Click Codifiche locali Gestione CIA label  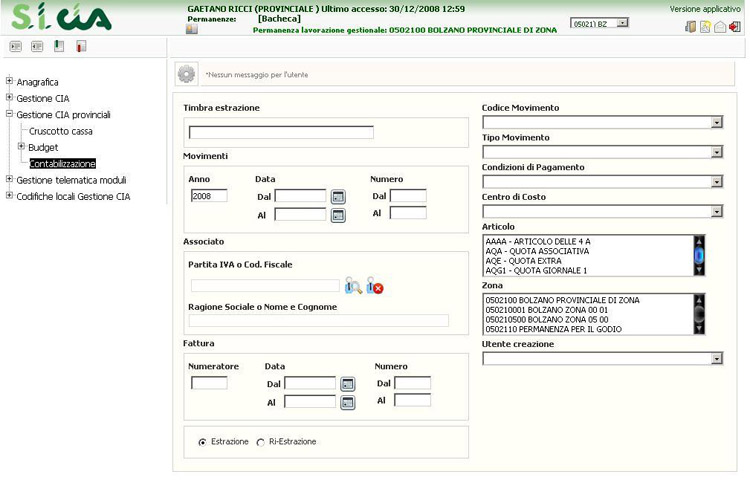pos(73,196)
